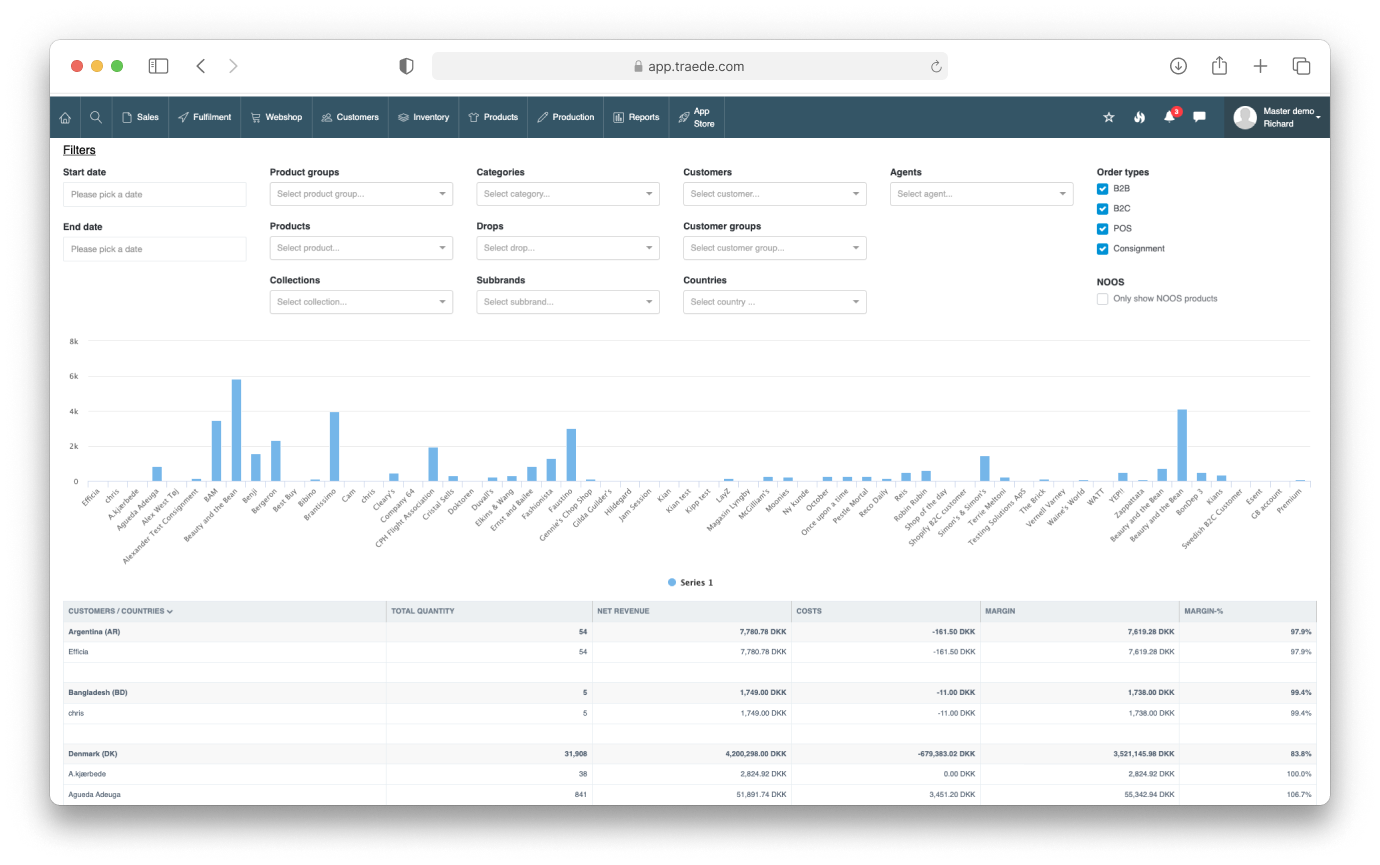Image resolution: width=1380 pixels, height=865 pixels.
Task: Select Bangladesh (BD) table row
Action: tap(690, 692)
